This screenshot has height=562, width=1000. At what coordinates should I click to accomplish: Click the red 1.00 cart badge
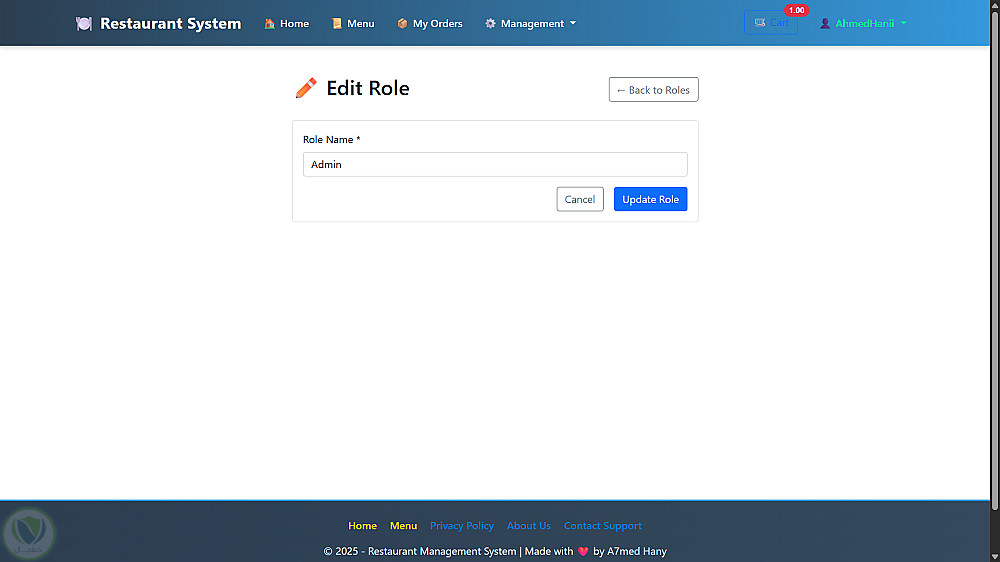797,10
